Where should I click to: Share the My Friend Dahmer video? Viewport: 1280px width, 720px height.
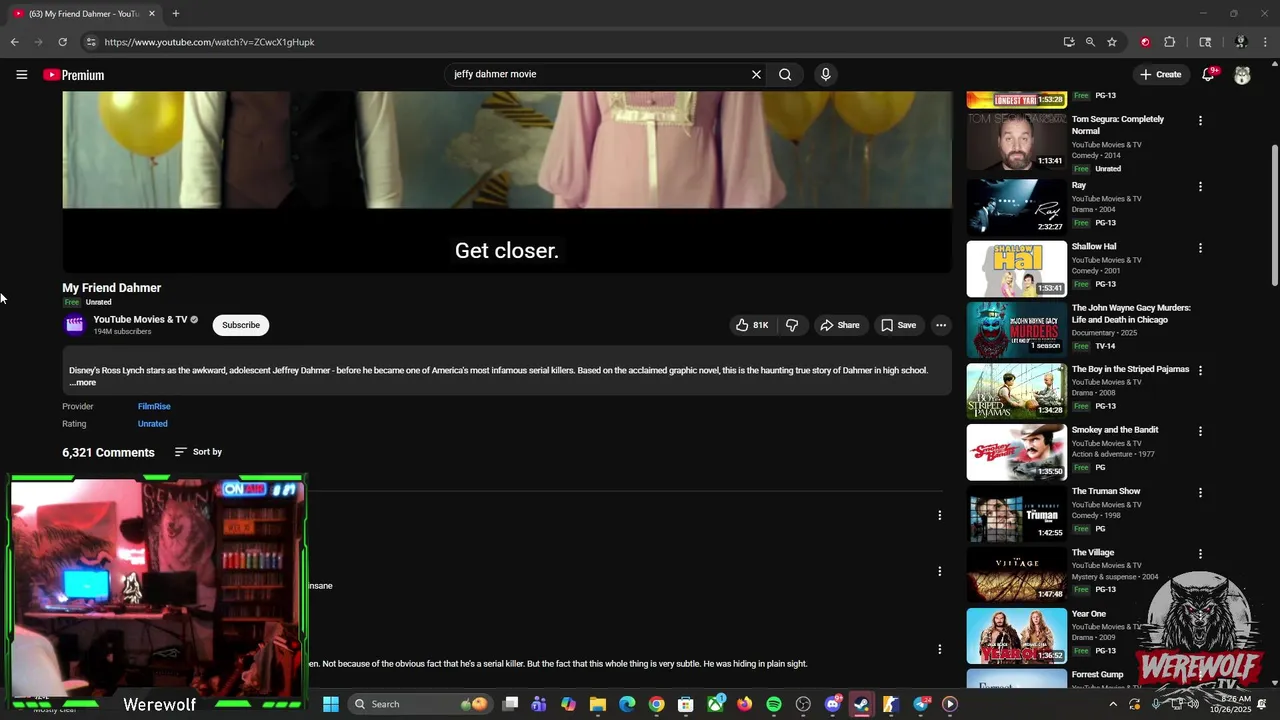[x=839, y=325]
